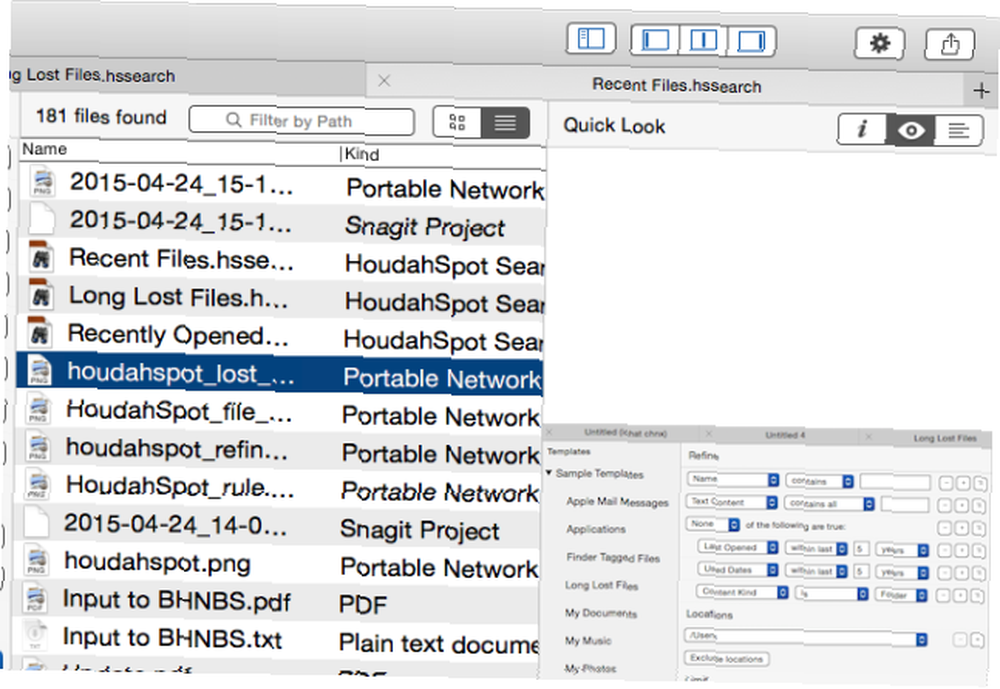The image size is (1000, 689).
Task: Show the text preview pane button
Action: coord(959,131)
